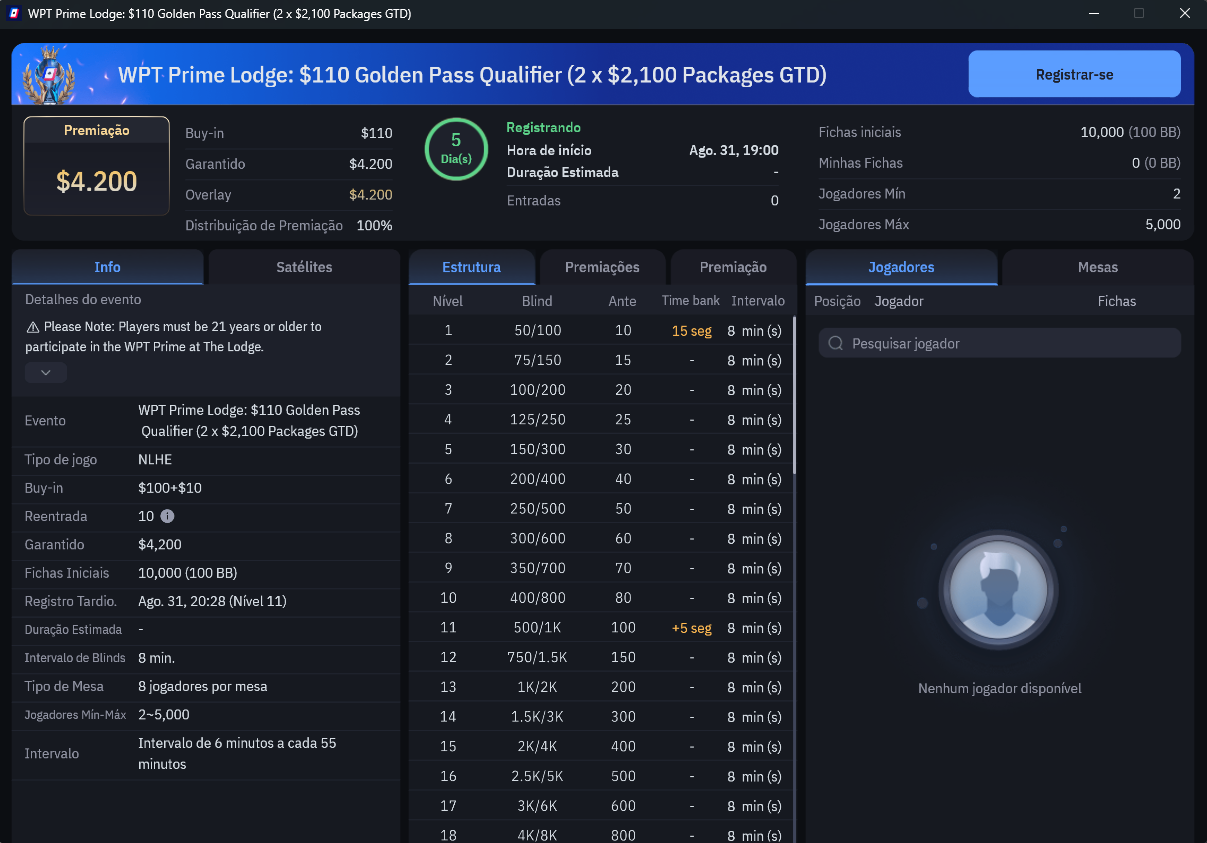Click the 100/200 blind entry
The width and height of the screenshot is (1207, 843).
[537, 390]
